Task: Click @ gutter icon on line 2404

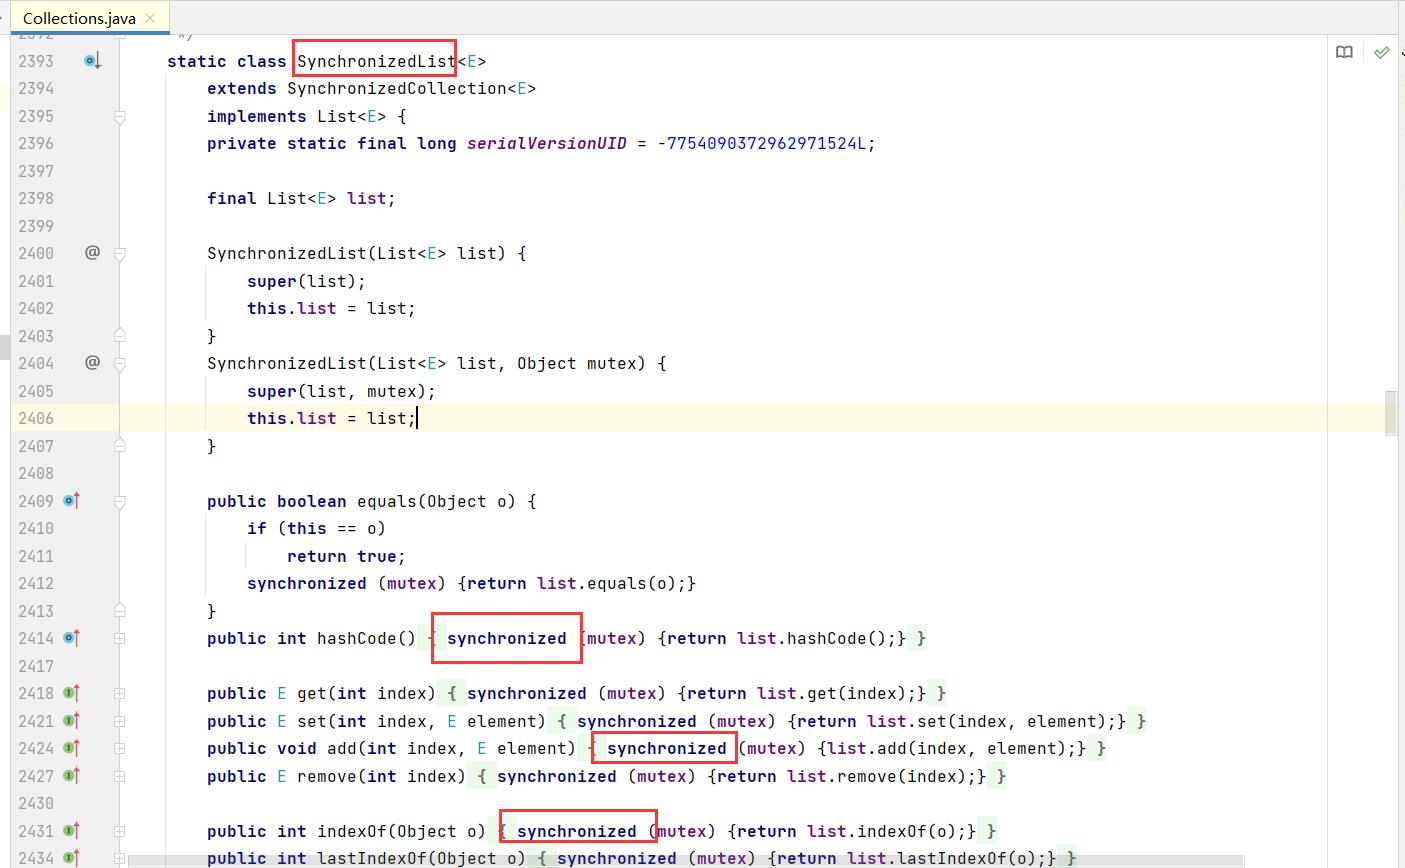Action: tap(92, 363)
